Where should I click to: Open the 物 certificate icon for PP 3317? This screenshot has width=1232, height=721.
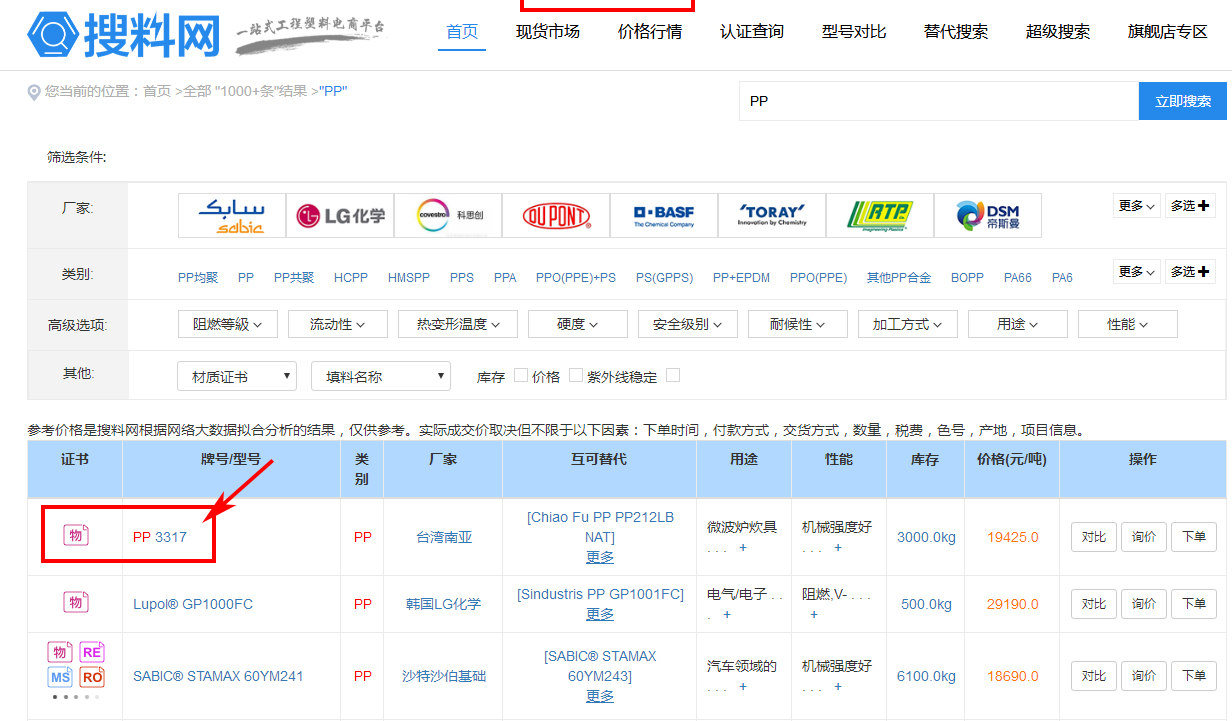75,535
